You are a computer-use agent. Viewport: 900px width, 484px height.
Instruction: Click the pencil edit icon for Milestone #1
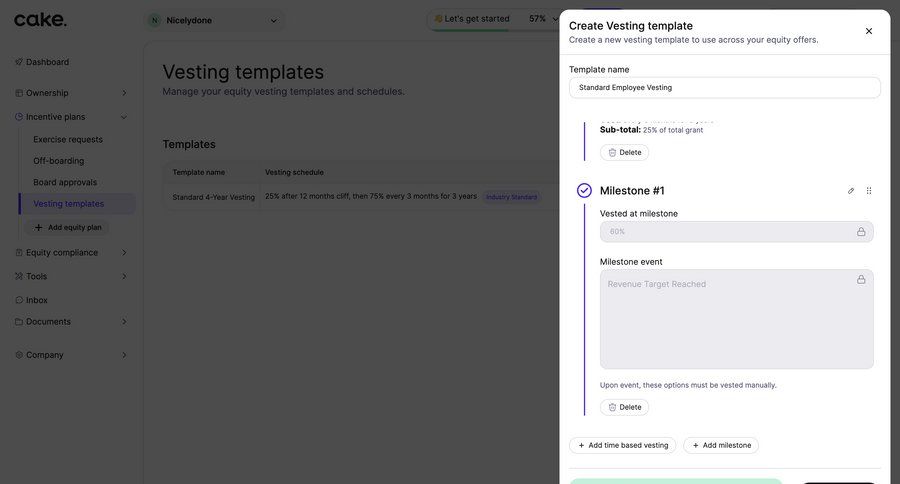point(851,191)
